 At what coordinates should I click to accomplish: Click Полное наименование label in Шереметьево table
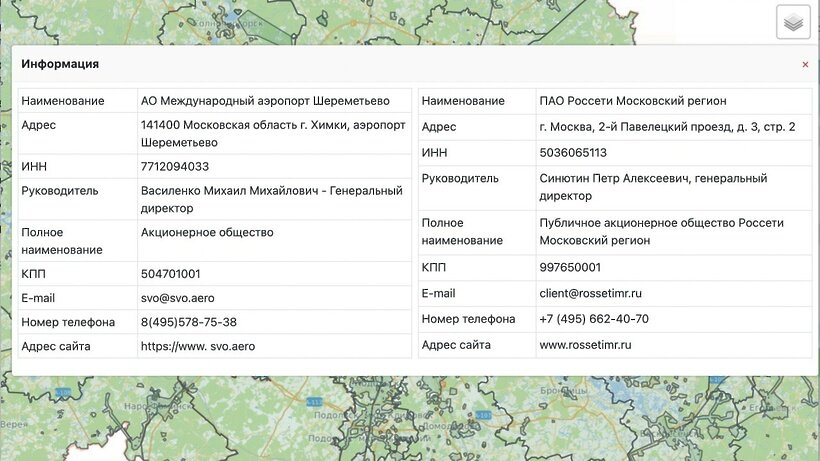[62, 241]
